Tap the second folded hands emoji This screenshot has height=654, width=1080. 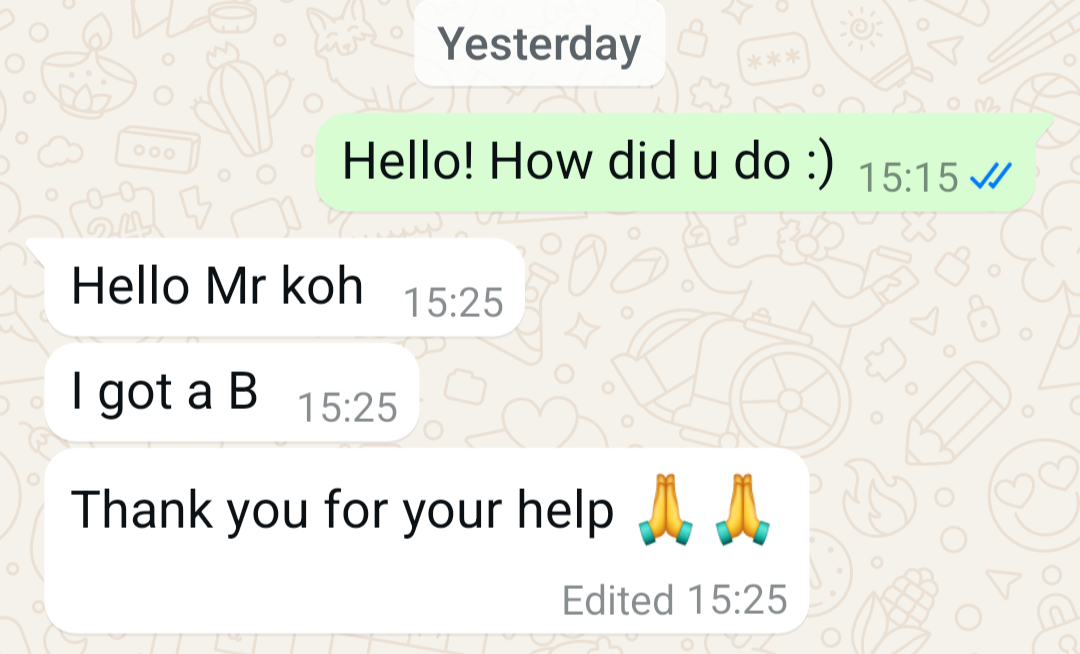(742, 509)
